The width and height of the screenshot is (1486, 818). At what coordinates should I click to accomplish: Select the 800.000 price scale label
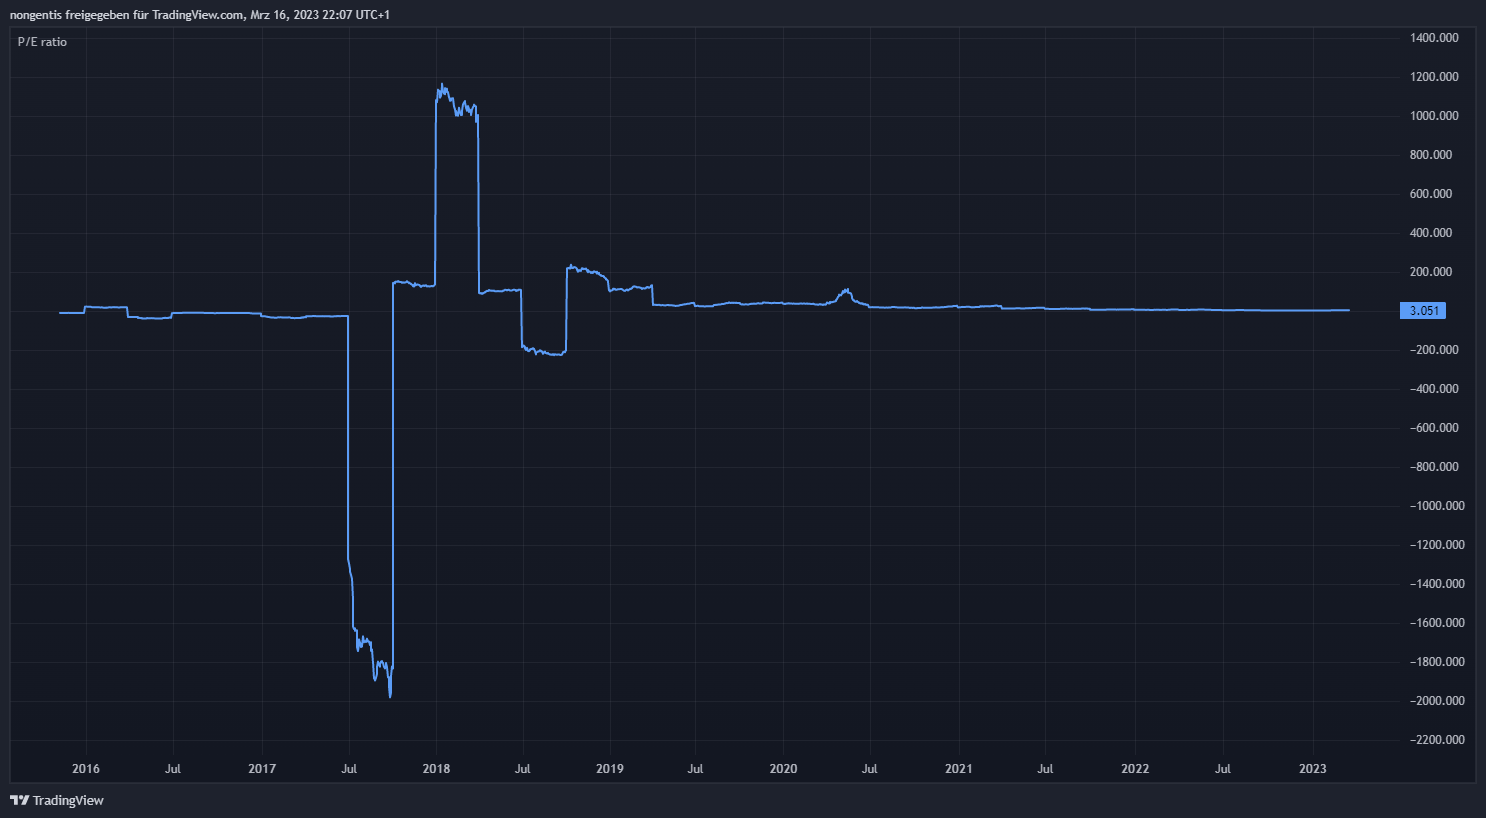[1431, 155]
